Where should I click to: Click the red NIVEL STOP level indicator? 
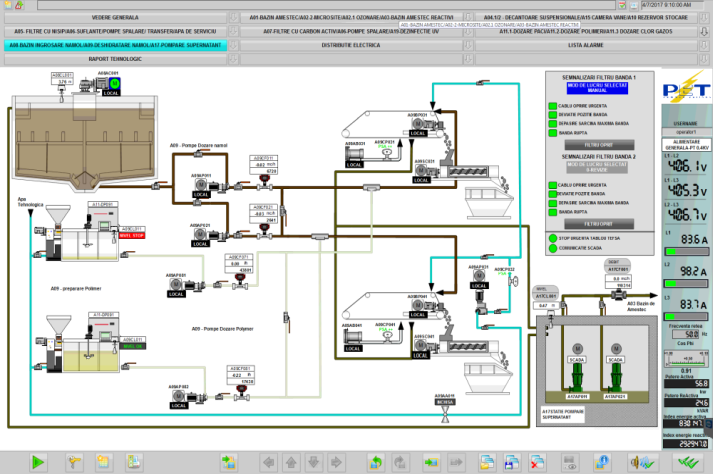(x=132, y=236)
